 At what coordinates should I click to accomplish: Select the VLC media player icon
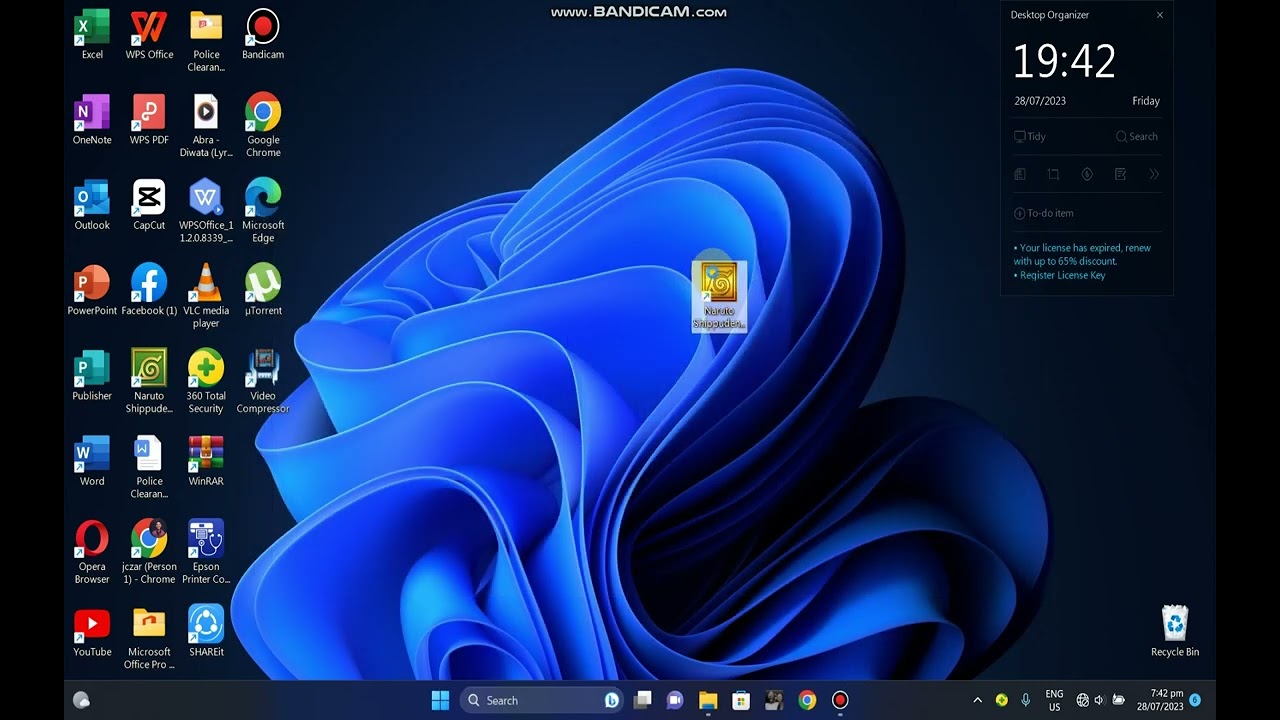tap(206, 296)
